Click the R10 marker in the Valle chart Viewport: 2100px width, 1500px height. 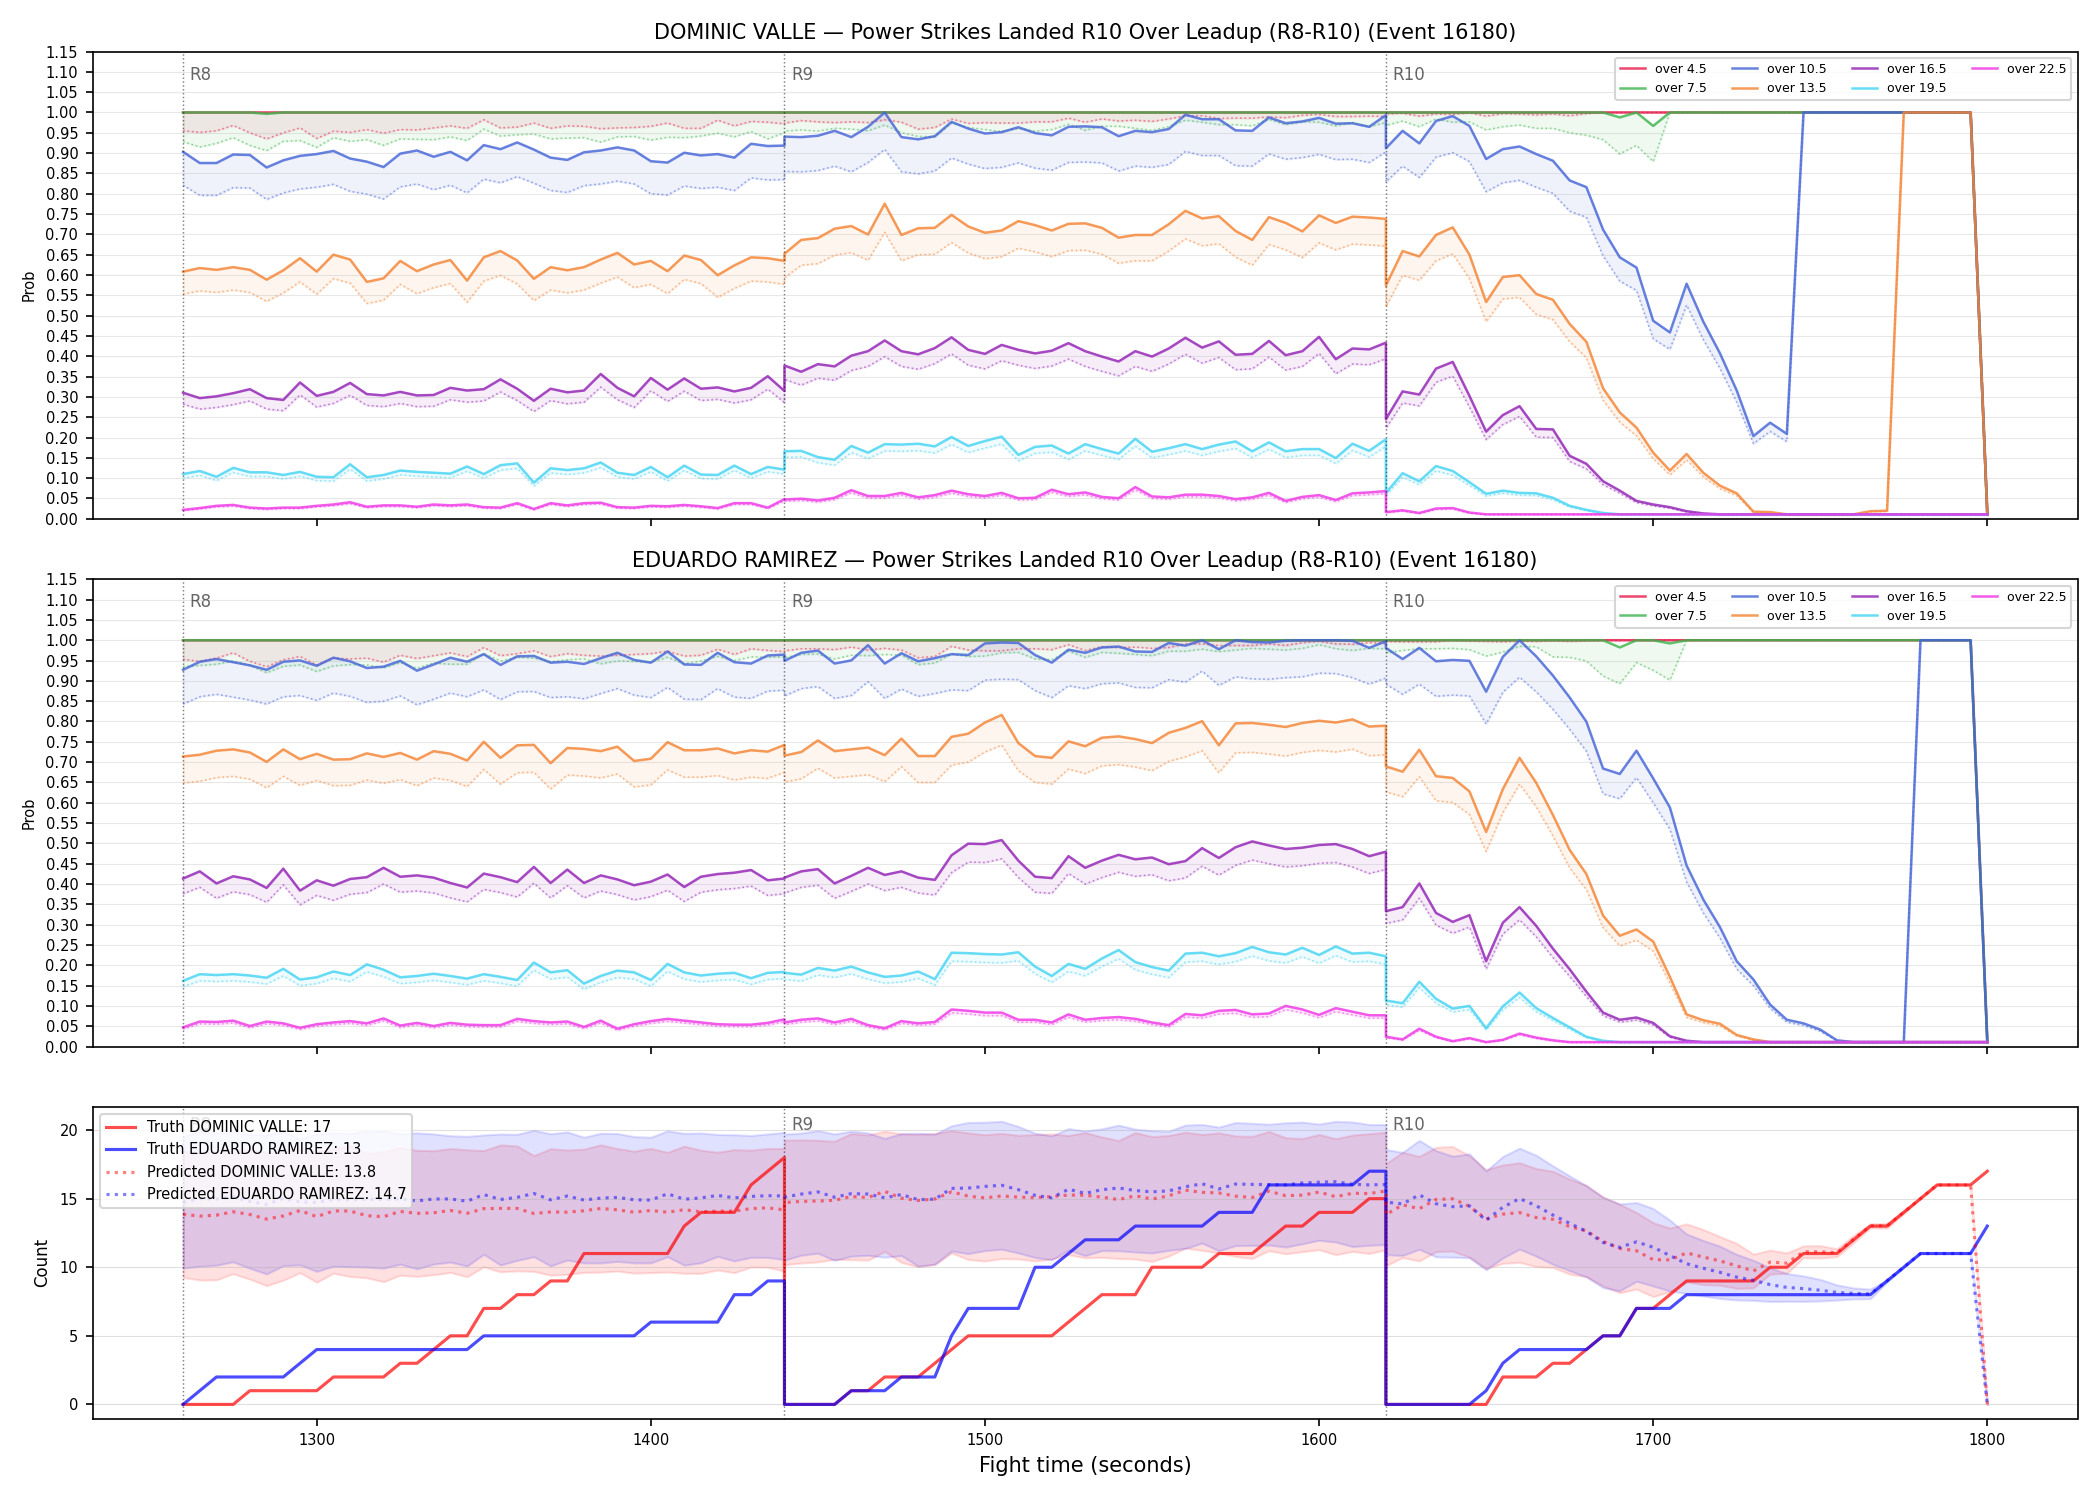click(x=1408, y=74)
